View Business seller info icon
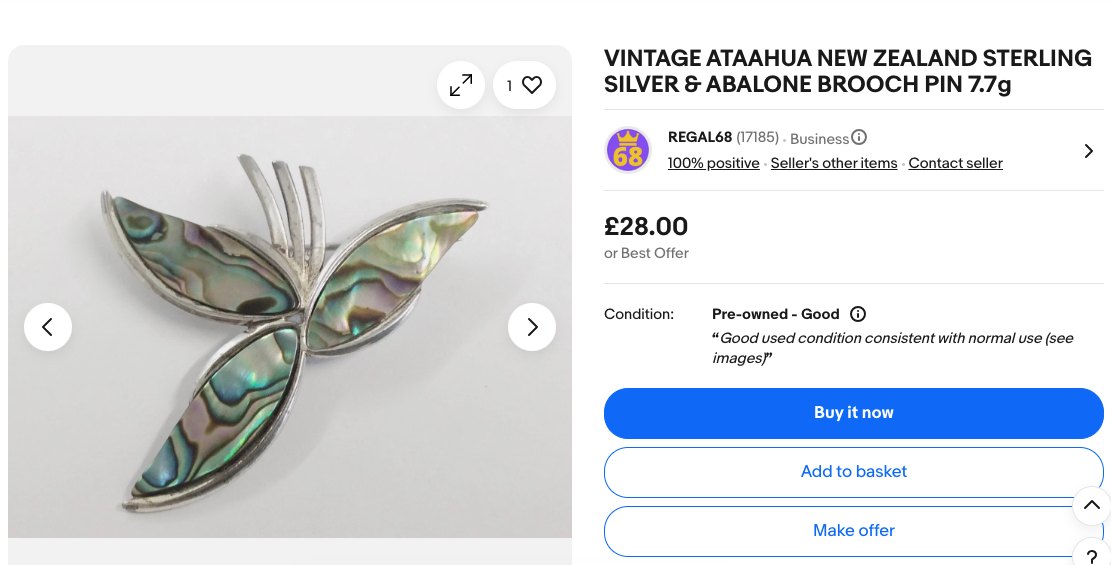The height and width of the screenshot is (565, 1111). (x=859, y=138)
